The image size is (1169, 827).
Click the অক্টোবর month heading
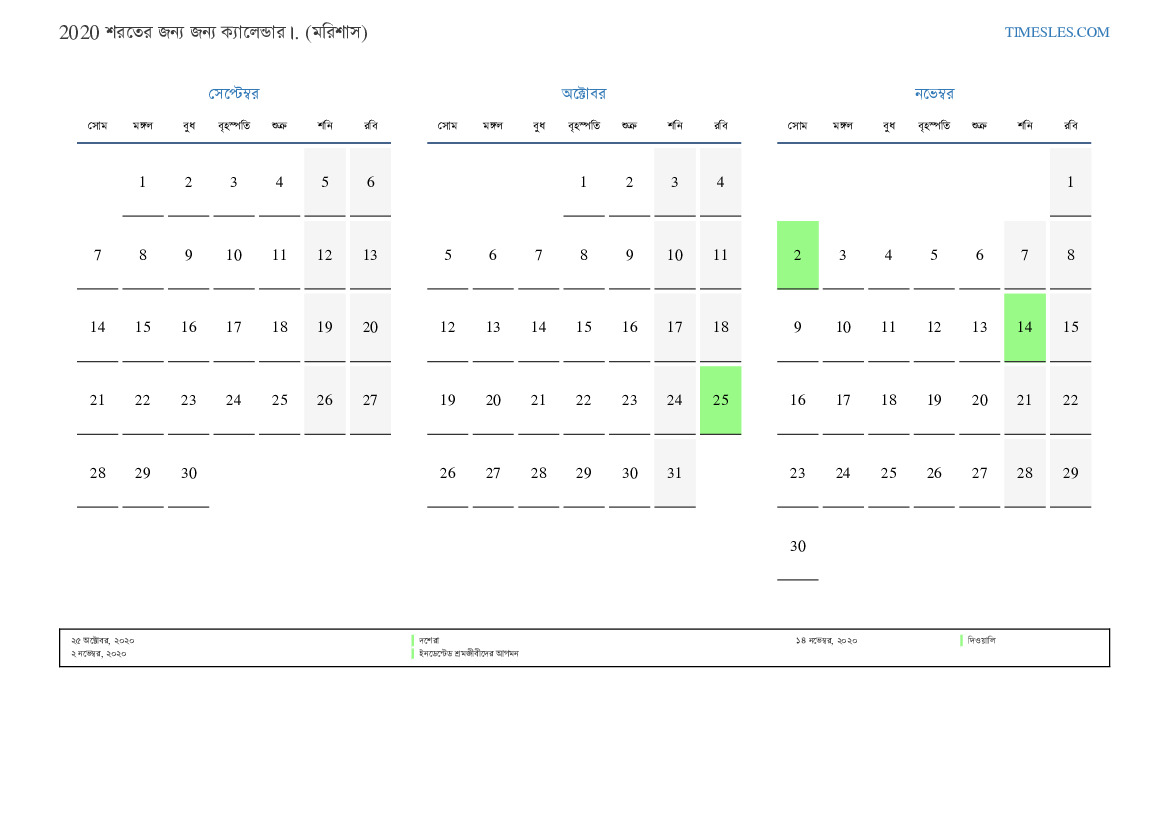click(584, 94)
